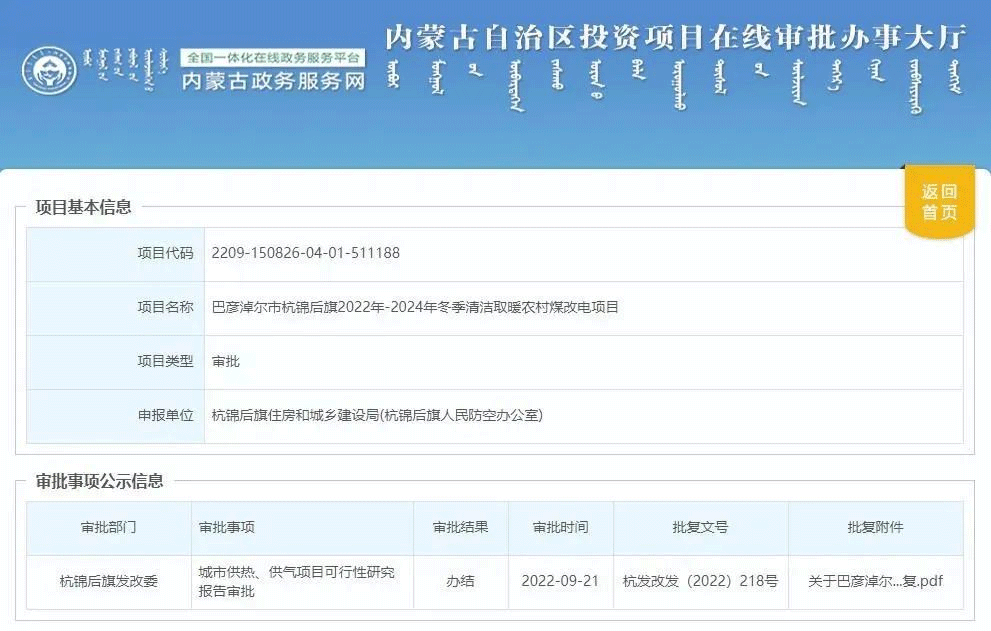Open the 关于巴彦淖尔...复.pdf attachment
This screenshot has height=631, width=991.
[x=875, y=581]
